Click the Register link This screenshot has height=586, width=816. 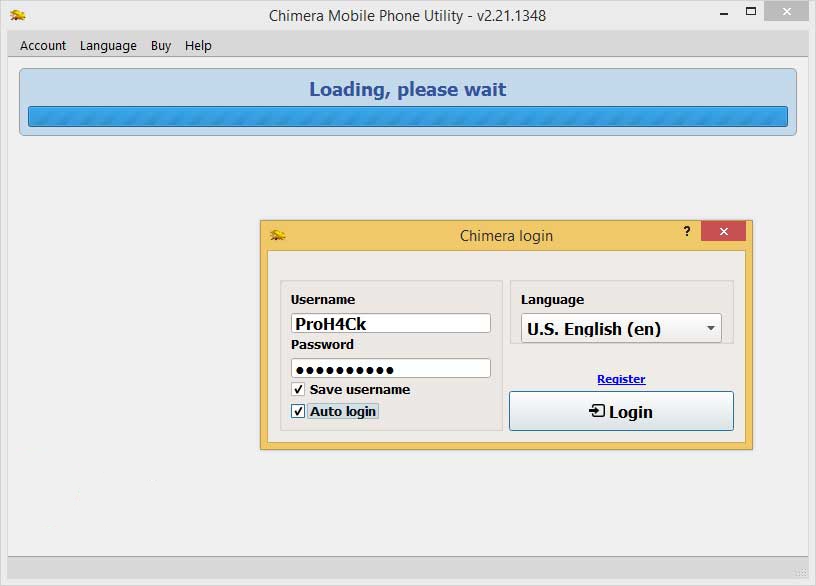[621, 379]
